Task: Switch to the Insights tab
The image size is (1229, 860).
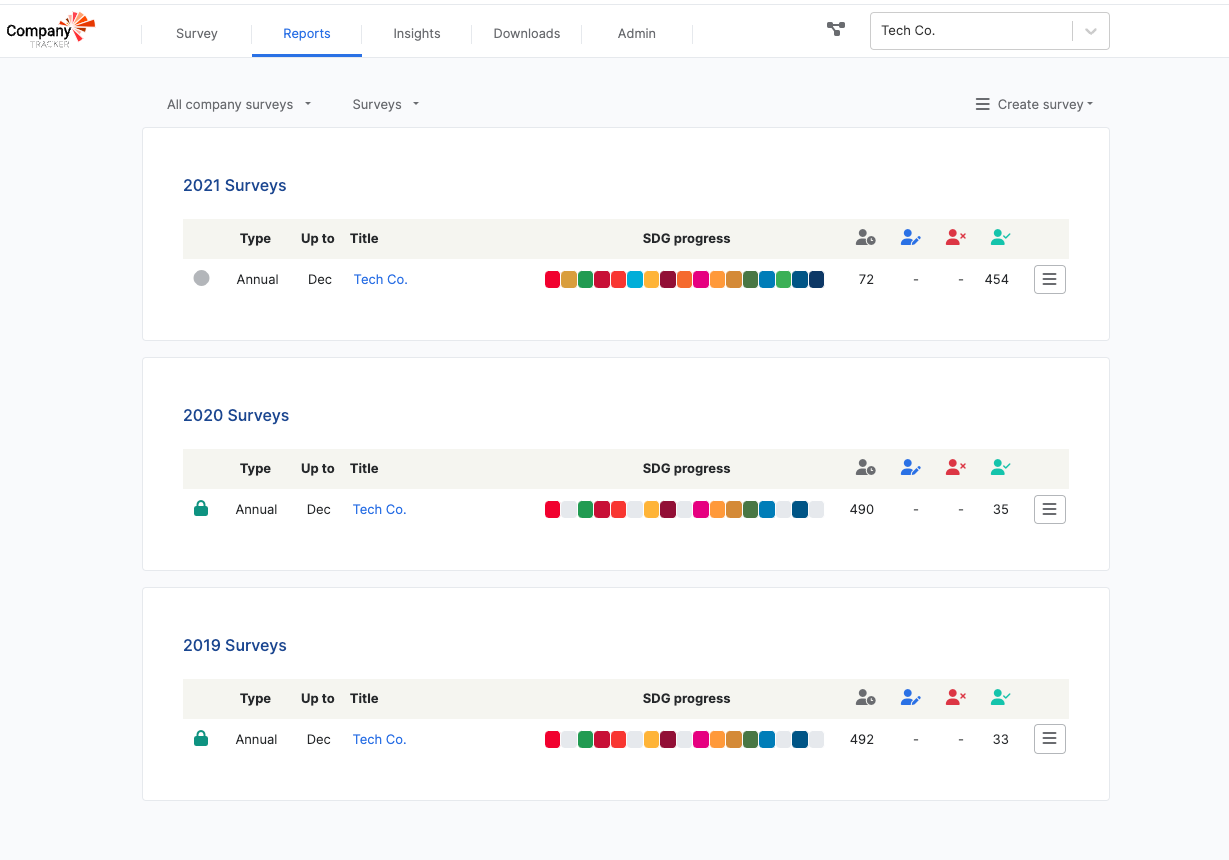Action: point(417,33)
